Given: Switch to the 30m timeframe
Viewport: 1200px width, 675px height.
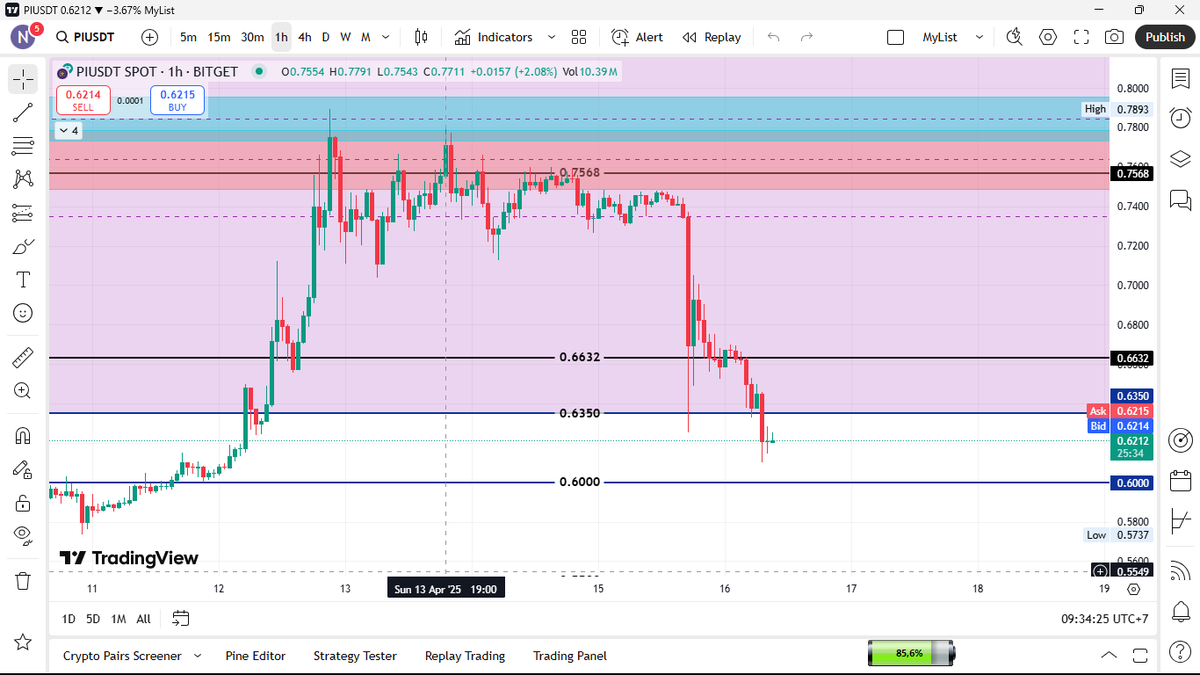Looking at the screenshot, I should pos(253,37).
